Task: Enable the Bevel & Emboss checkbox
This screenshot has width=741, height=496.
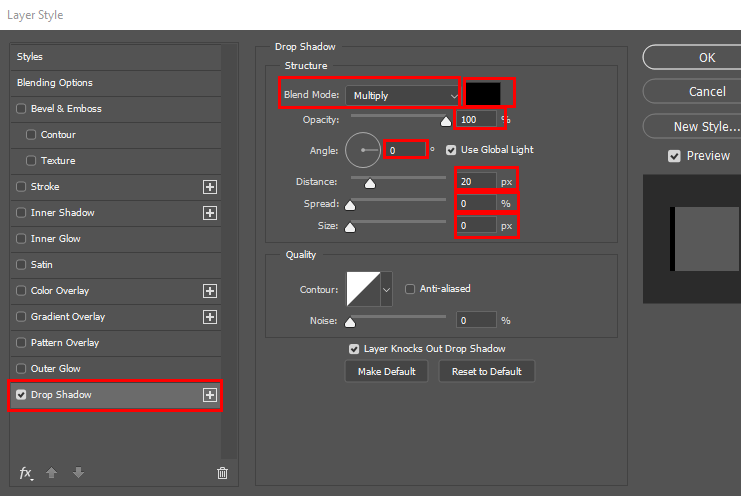Action: click(x=22, y=109)
